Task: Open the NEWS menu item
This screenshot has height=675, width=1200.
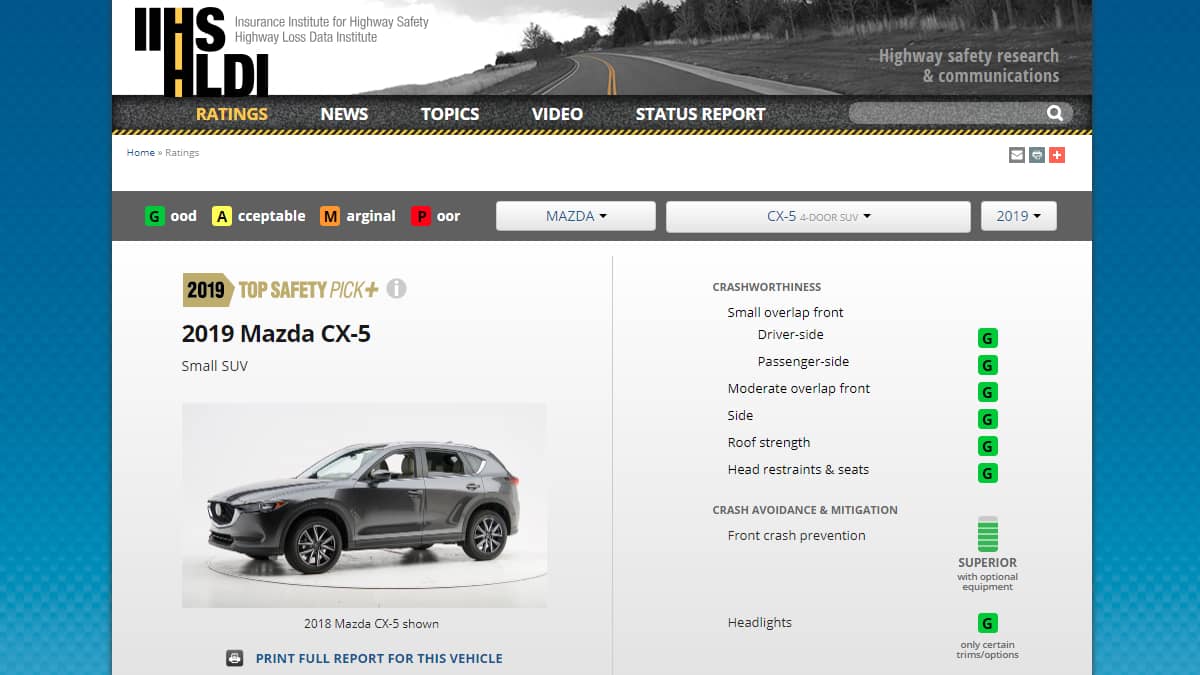Action: point(344,114)
